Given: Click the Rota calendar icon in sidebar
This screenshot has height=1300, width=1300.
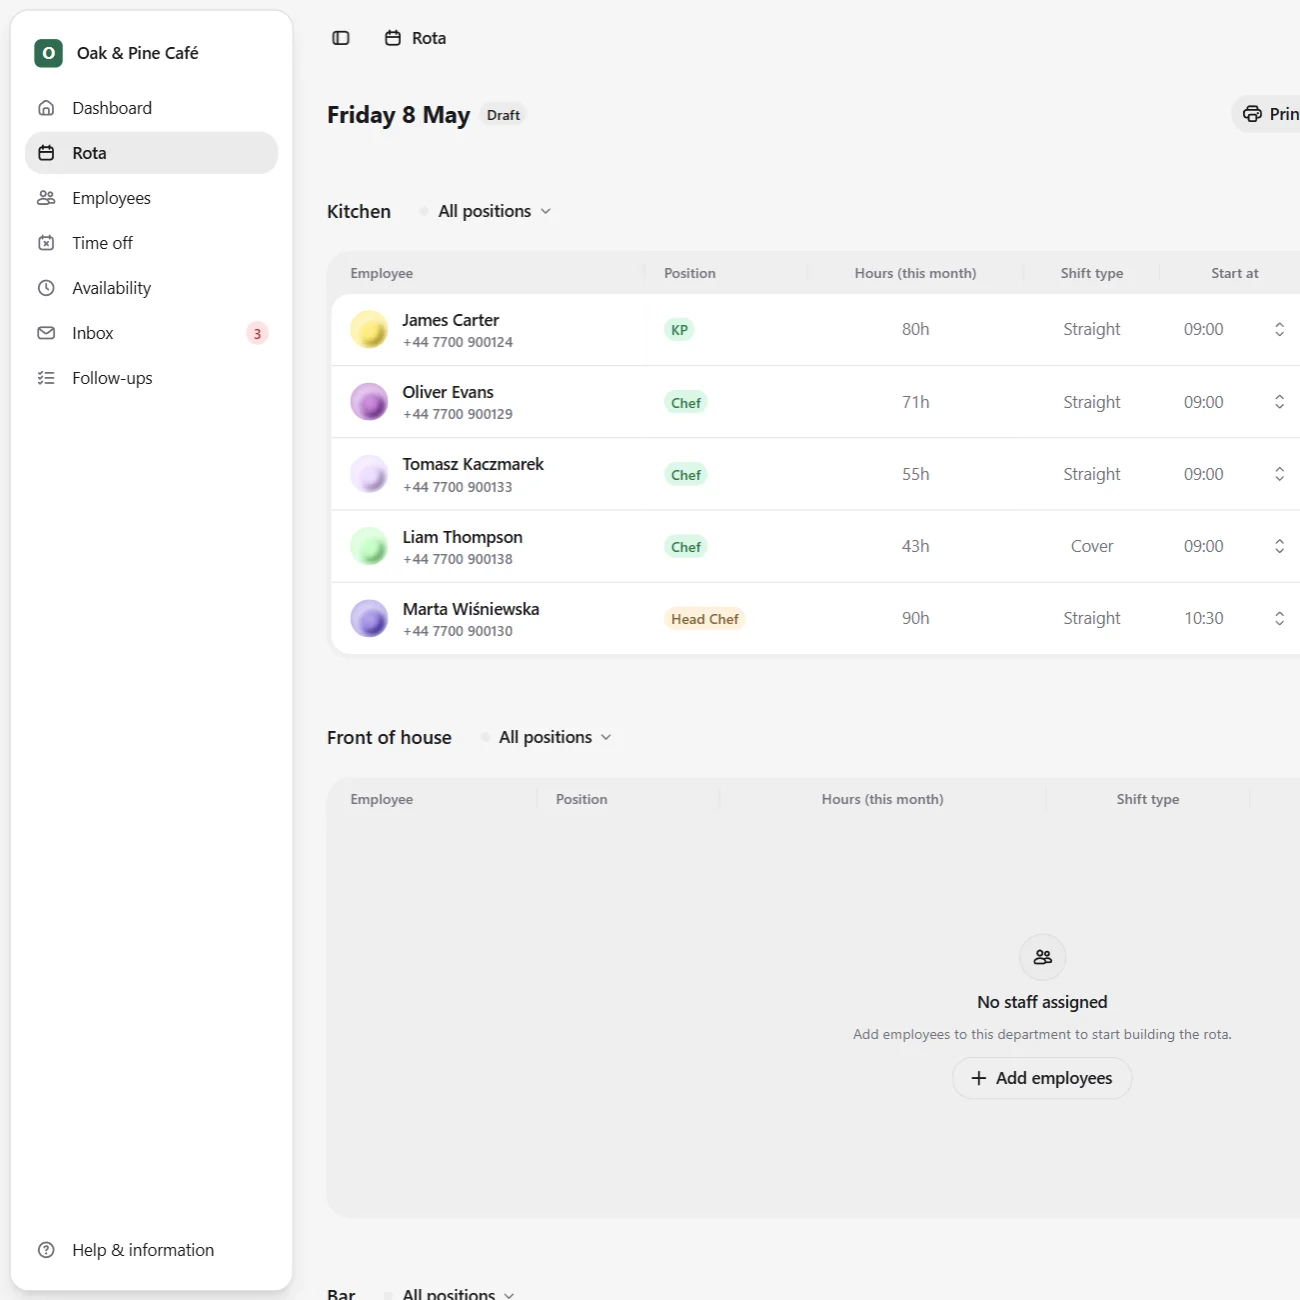Looking at the screenshot, I should click(46, 153).
